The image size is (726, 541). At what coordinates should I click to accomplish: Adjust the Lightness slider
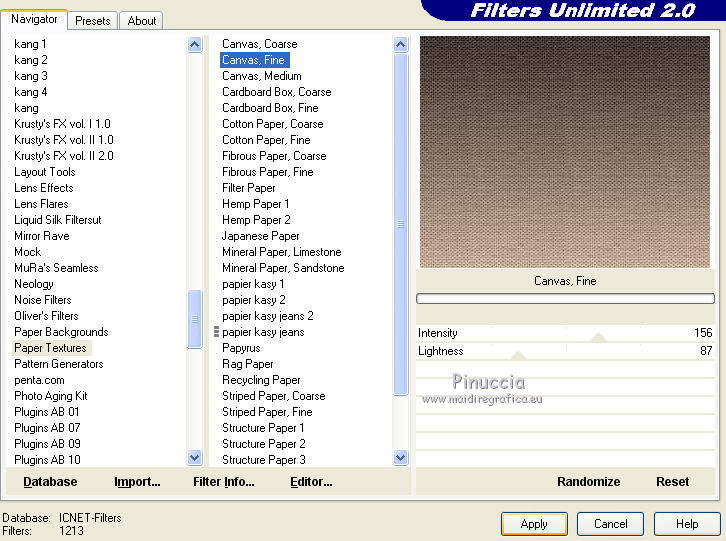[x=519, y=355]
